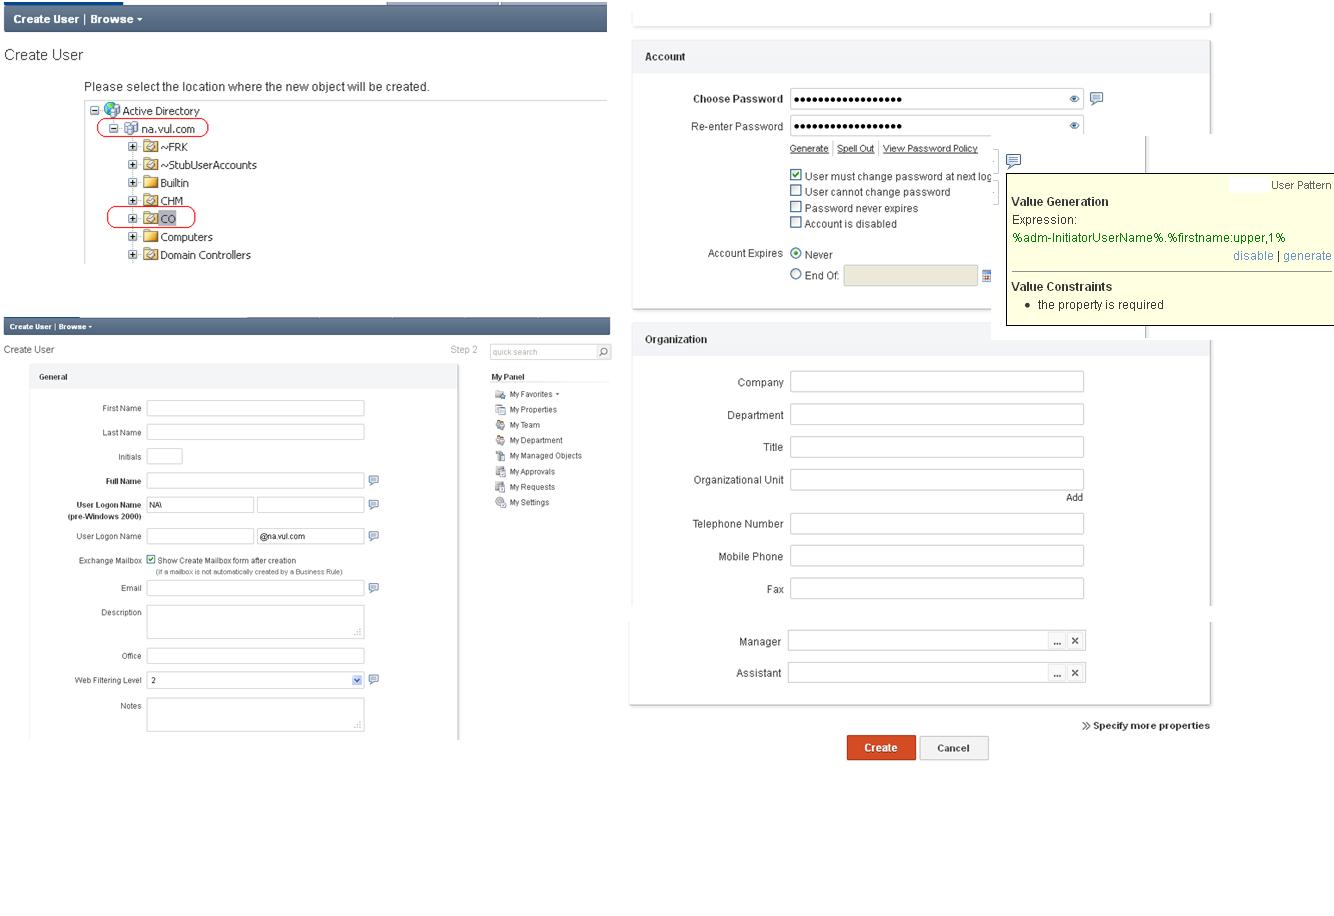1334x916 pixels.
Task: Click the ~FRK organizational unit icon
Action: tap(151, 146)
